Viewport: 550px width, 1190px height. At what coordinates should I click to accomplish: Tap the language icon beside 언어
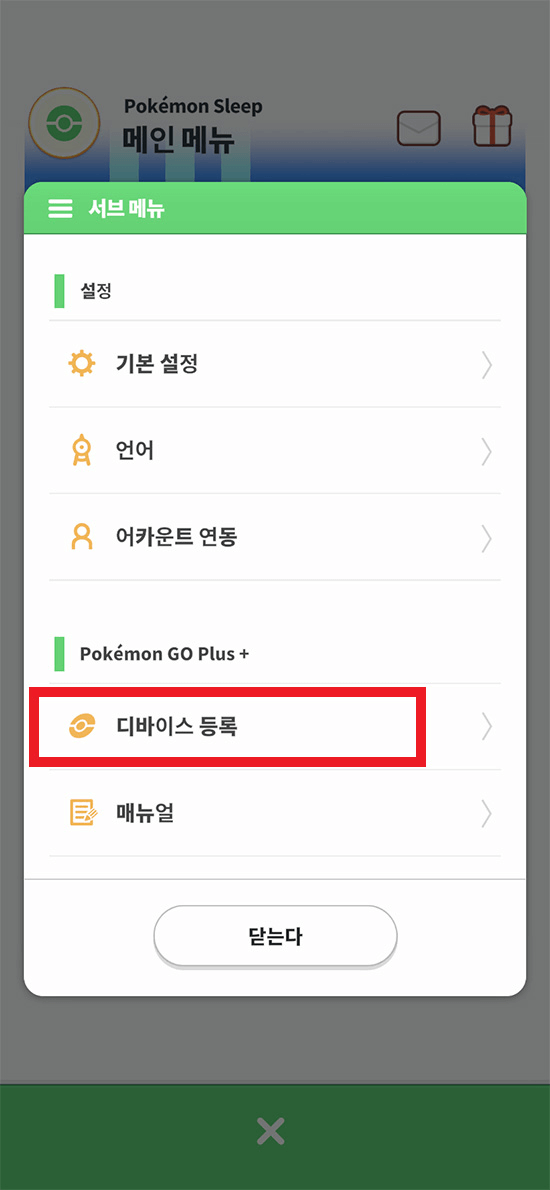tap(80, 452)
